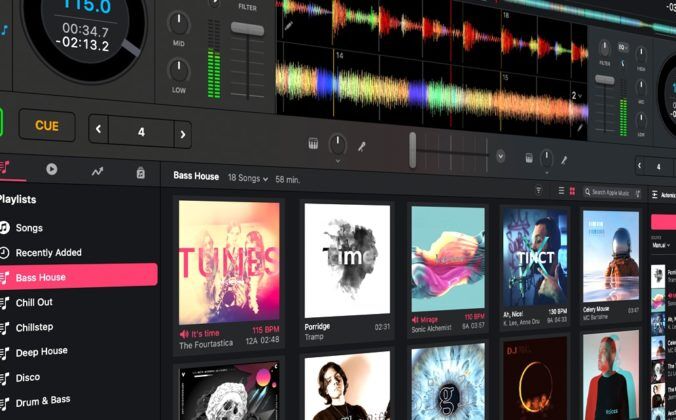The height and width of the screenshot is (420, 676).
Task: Click the It's time song title
Action: (205, 333)
